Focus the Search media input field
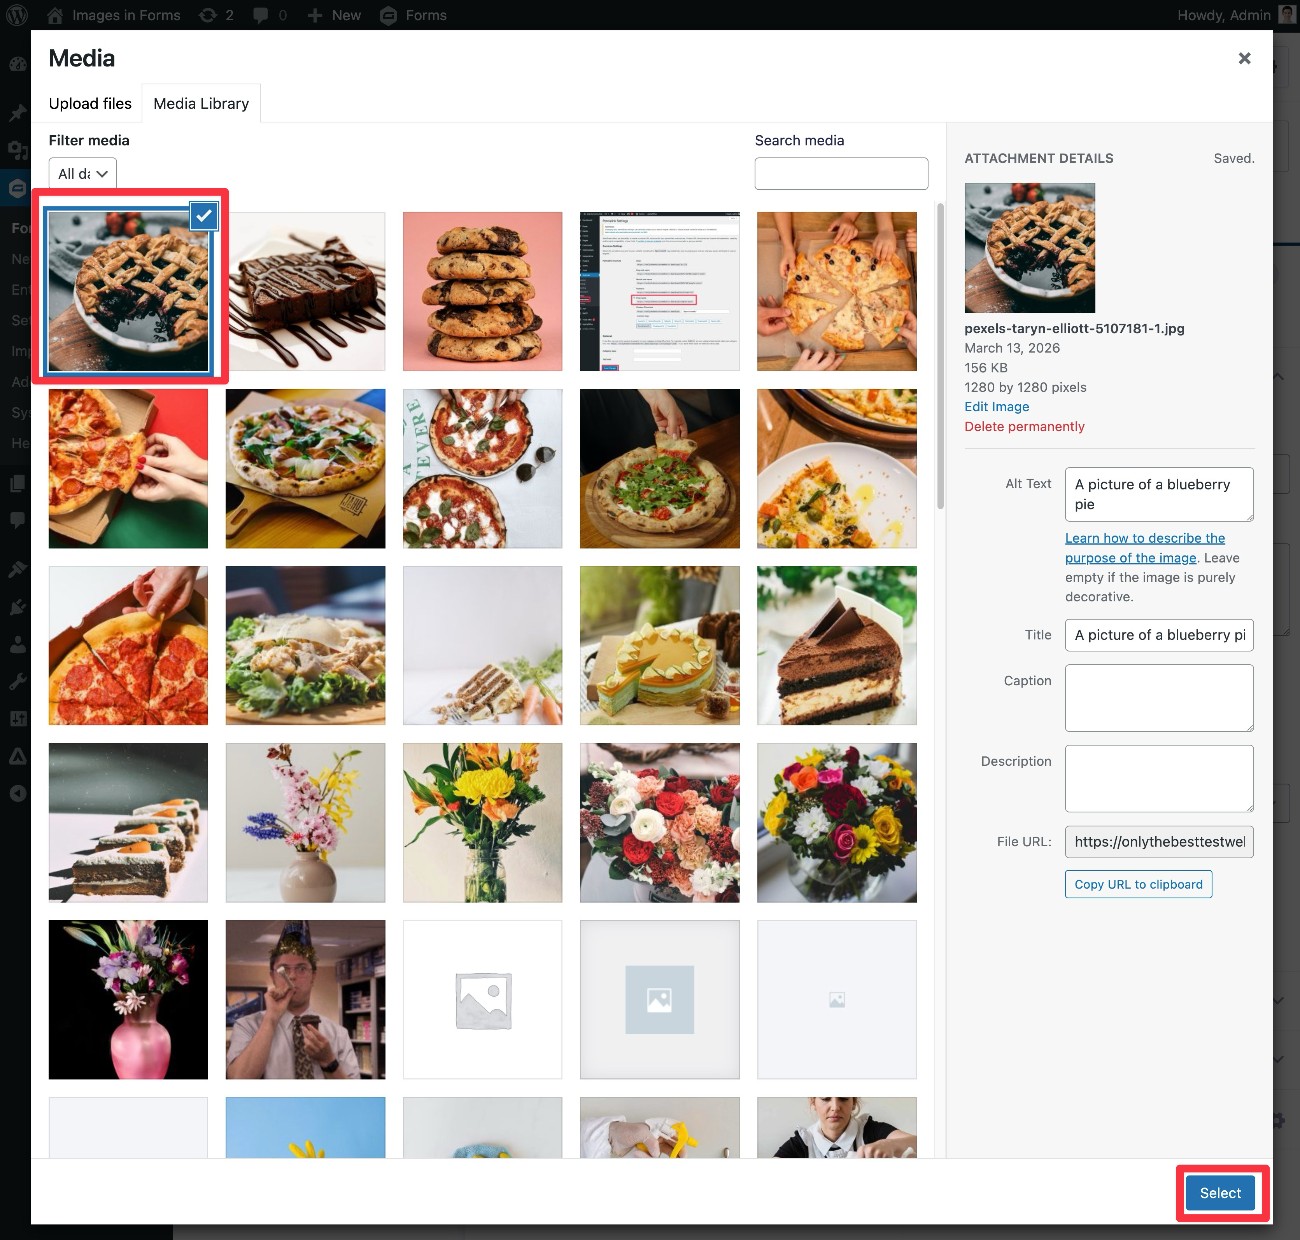Viewport: 1300px width, 1240px height. tap(841, 173)
